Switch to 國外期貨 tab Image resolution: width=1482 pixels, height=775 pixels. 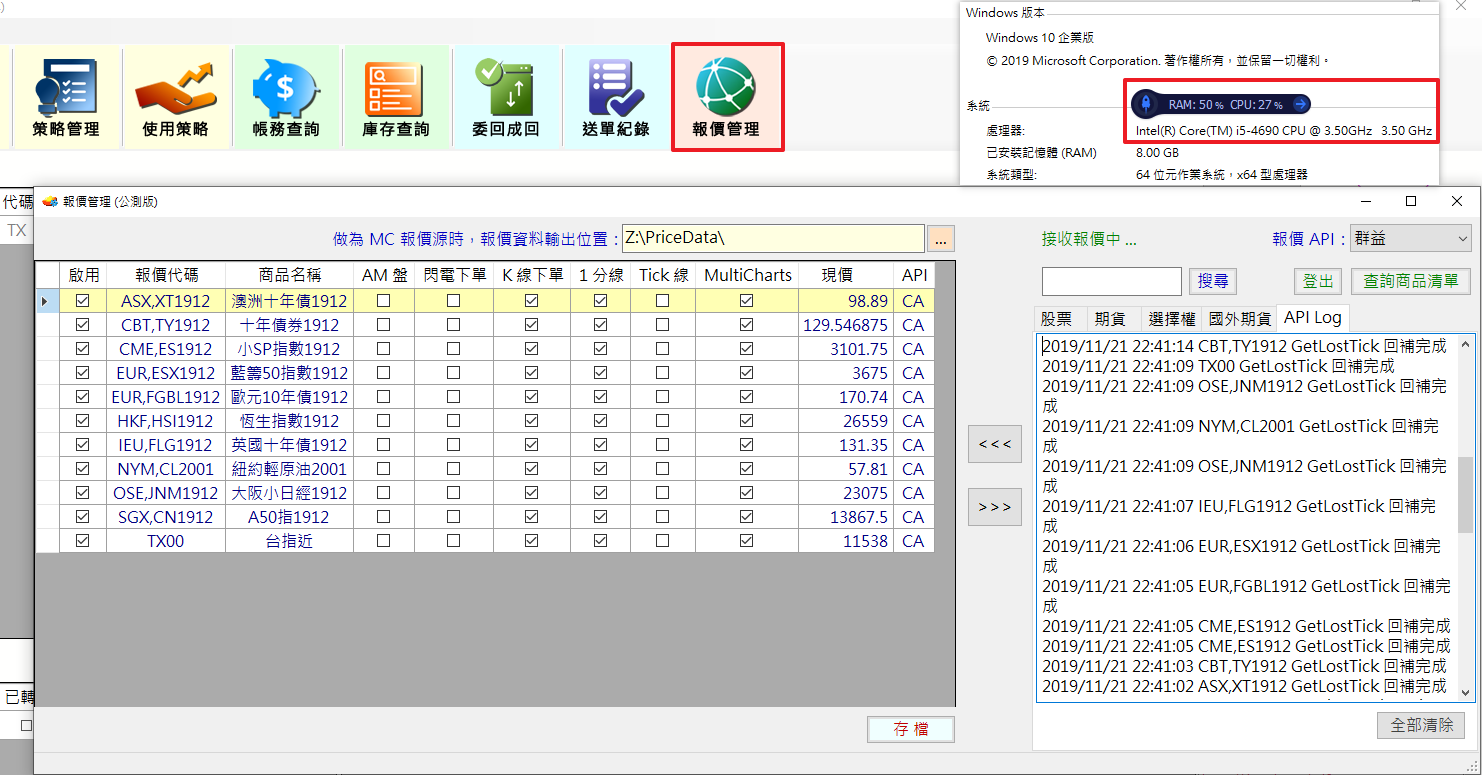coord(1239,318)
